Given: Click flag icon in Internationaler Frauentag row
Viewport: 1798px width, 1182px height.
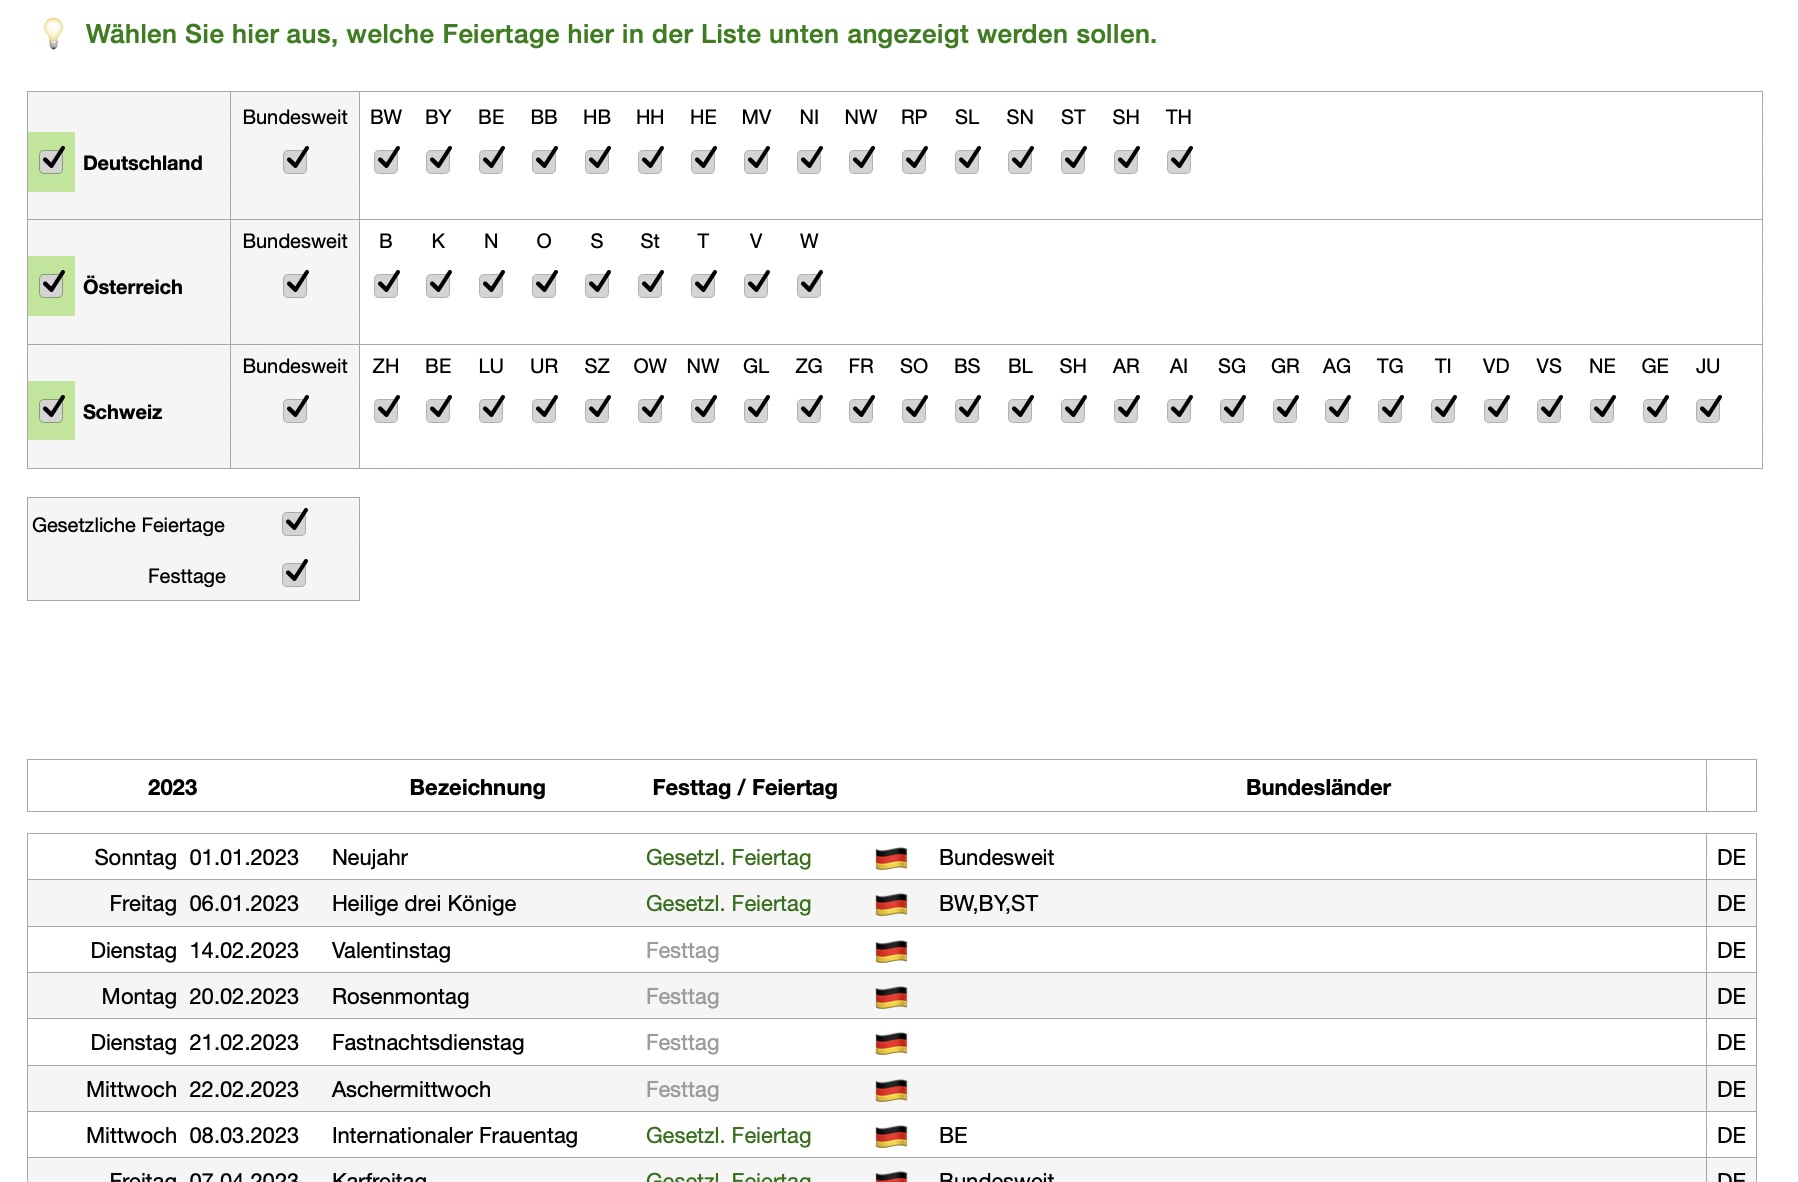Looking at the screenshot, I should (890, 1136).
